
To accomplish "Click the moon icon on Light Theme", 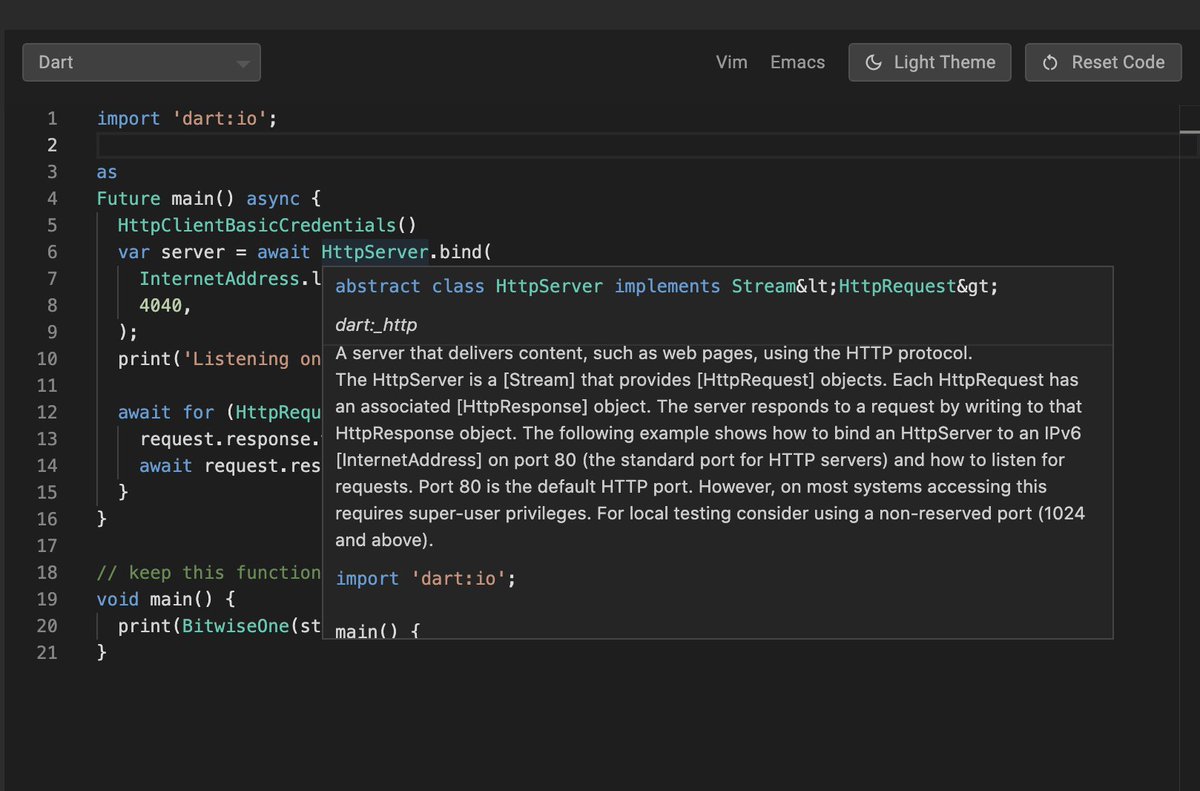I will [873, 62].
